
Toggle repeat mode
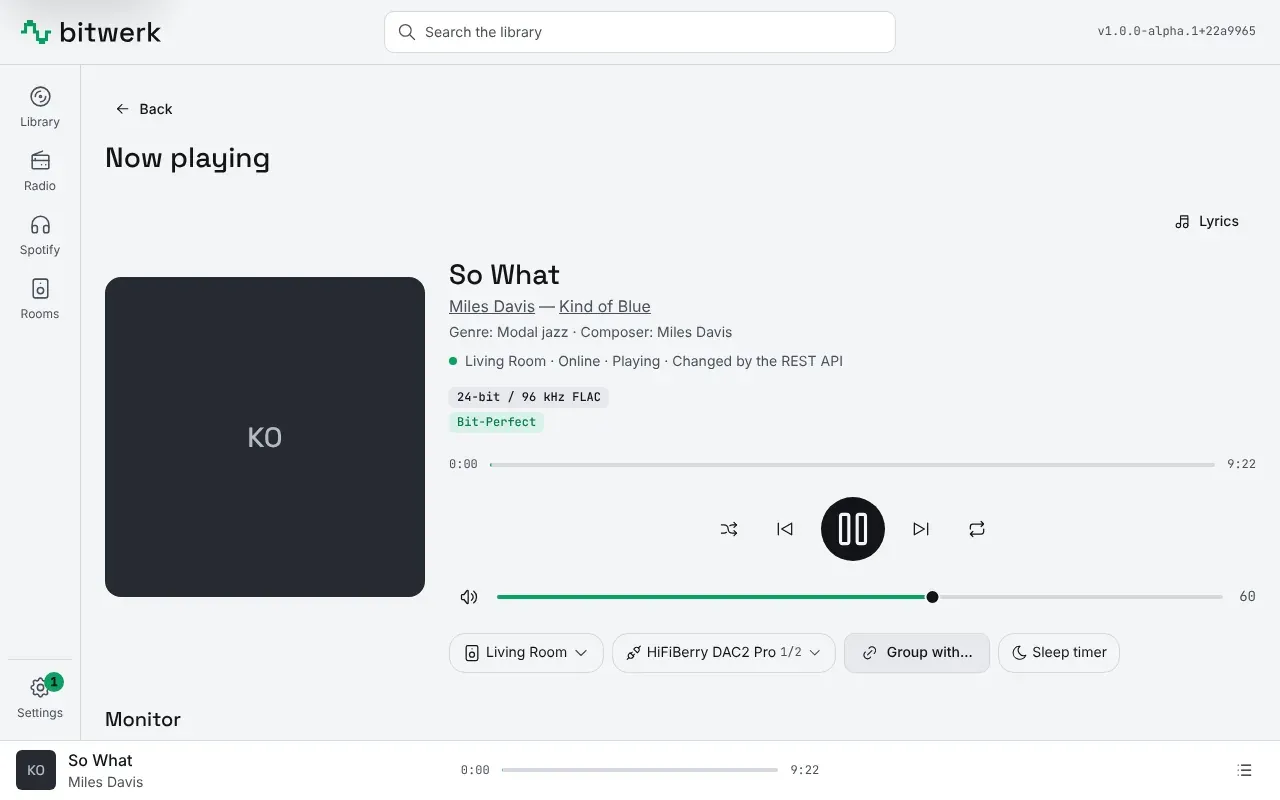tap(977, 529)
